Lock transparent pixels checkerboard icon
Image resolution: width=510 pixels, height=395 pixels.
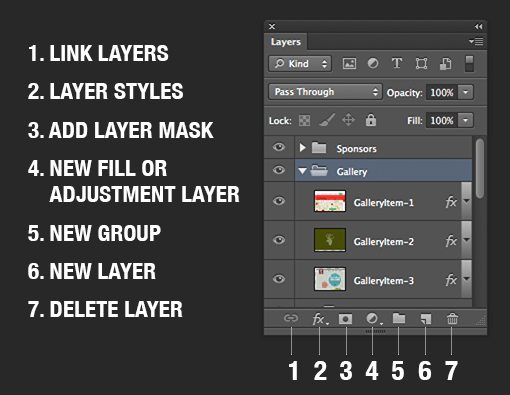[x=304, y=120]
